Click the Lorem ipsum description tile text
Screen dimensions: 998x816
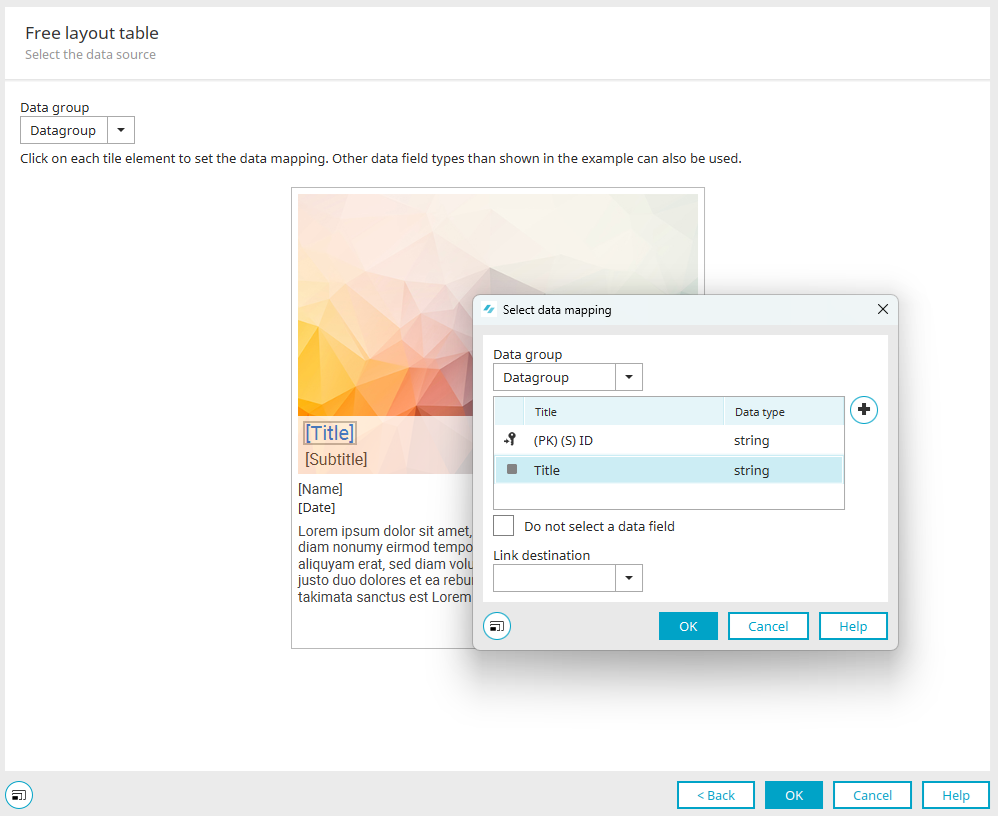(385, 564)
